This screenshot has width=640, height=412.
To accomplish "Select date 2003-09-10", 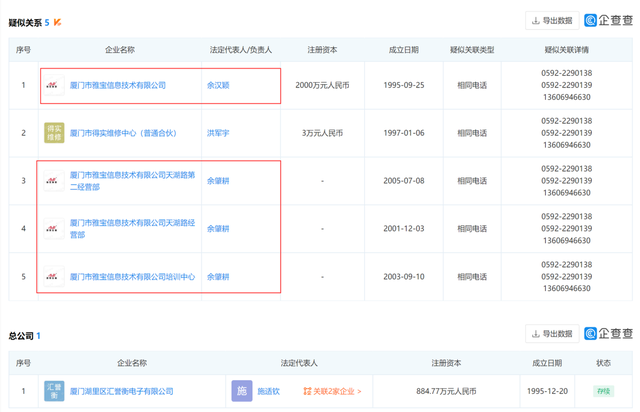I will (x=404, y=277).
